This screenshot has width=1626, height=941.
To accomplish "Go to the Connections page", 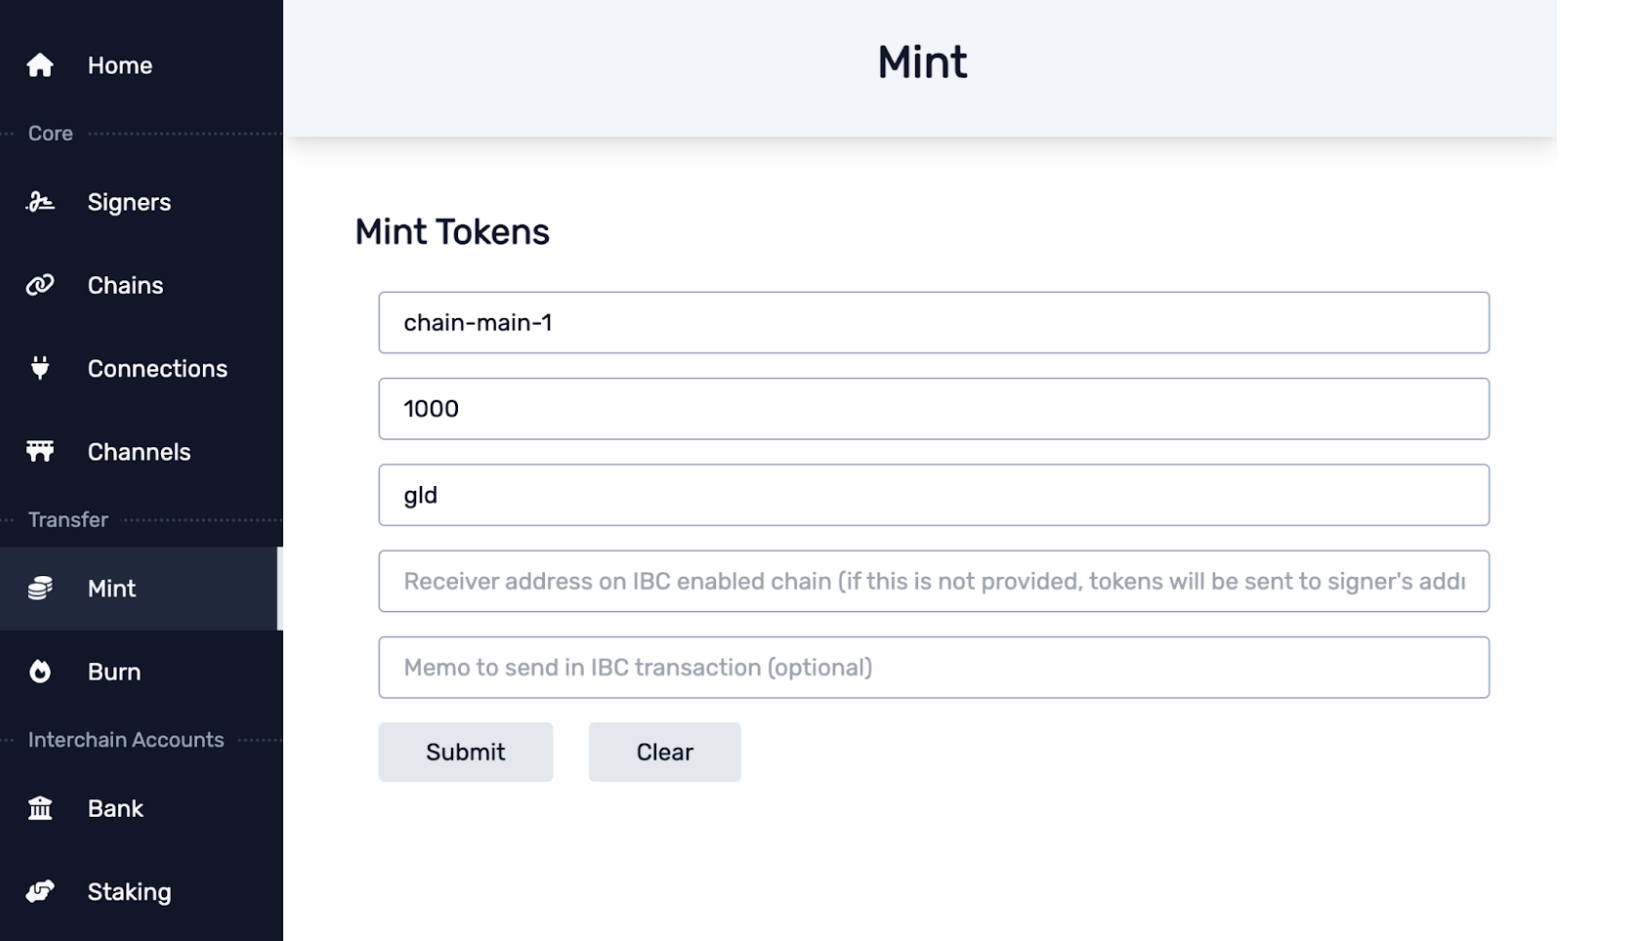I will pos(157,369).
